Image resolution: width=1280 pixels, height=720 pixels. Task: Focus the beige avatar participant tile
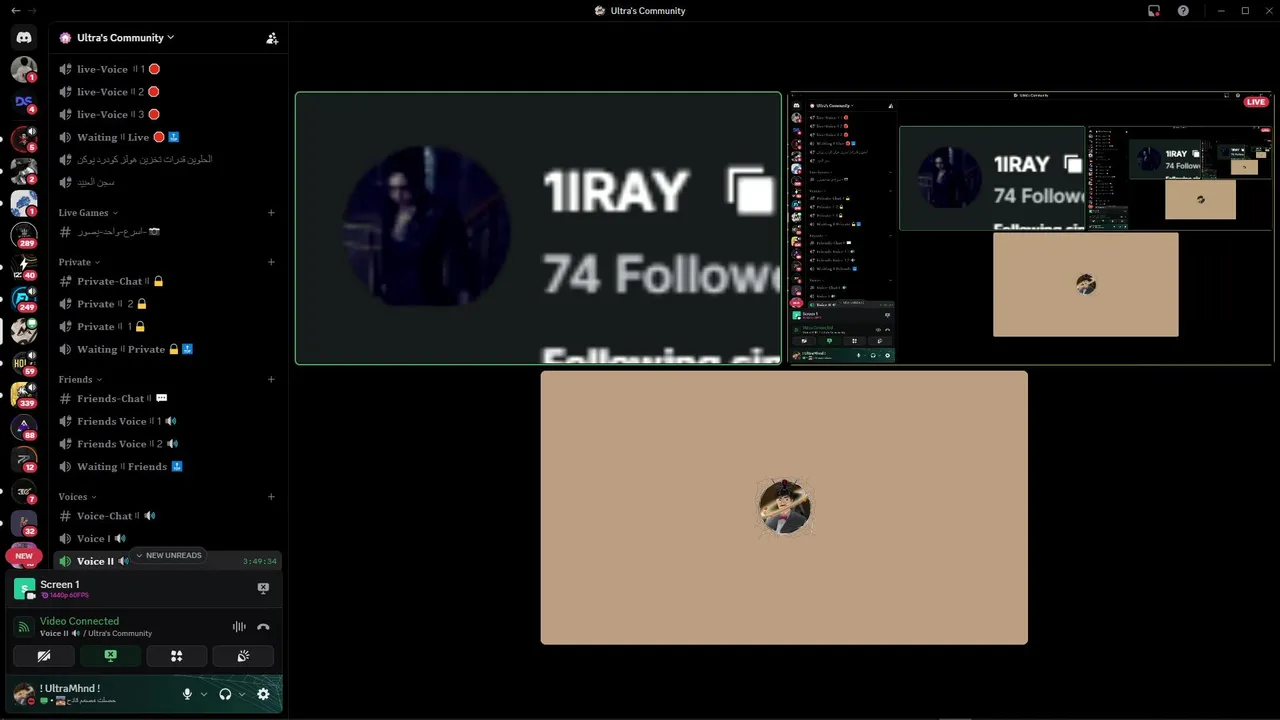[x=784, y=508]
